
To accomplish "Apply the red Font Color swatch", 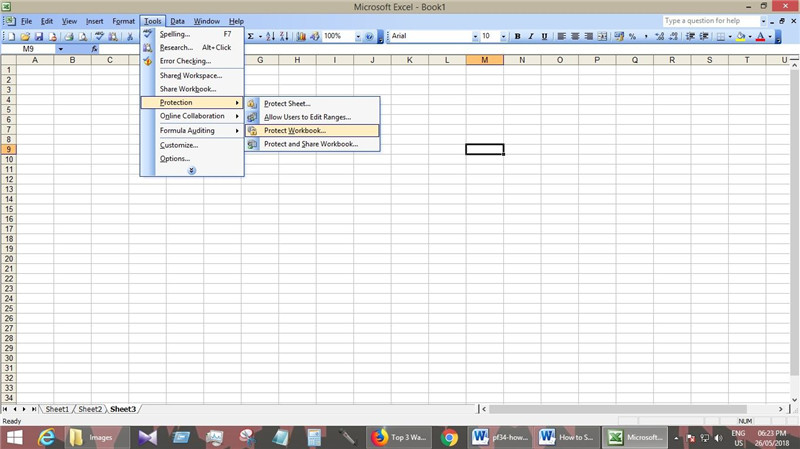I will pyautogui.click(x=760, y=36).
